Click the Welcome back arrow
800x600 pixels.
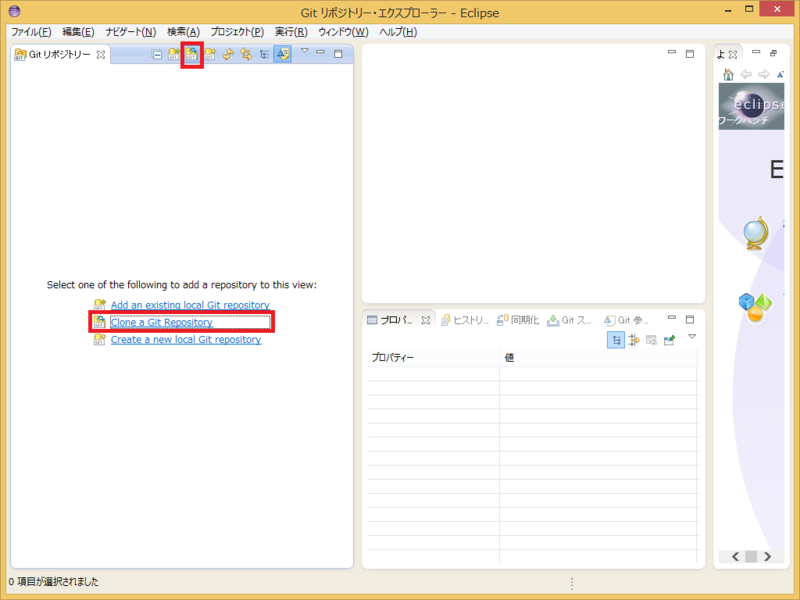(x=746, y=74)
